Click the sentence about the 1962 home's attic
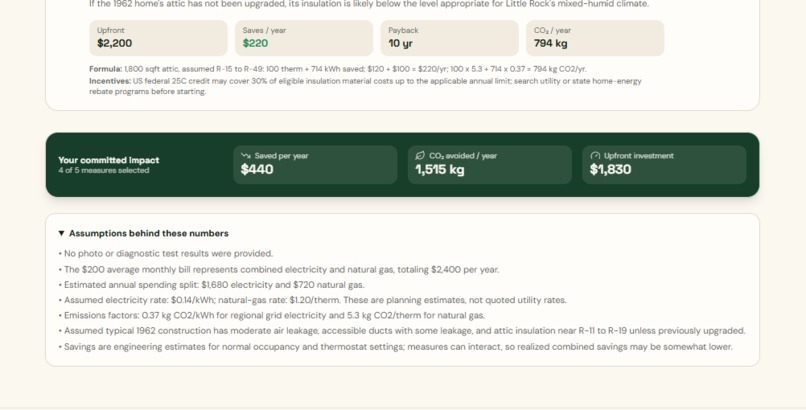 pos(369,4)
